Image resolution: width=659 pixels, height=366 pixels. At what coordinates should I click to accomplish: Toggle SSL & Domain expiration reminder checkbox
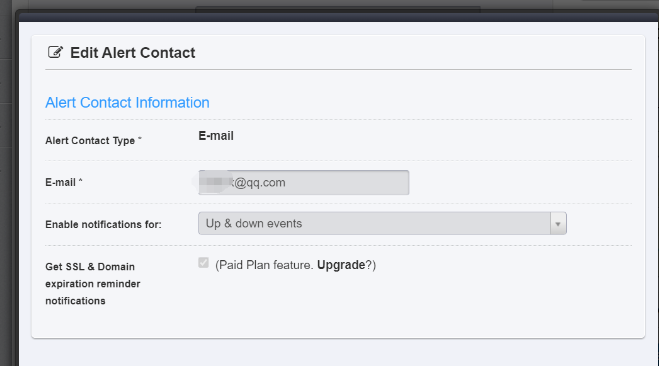(203, 263)
